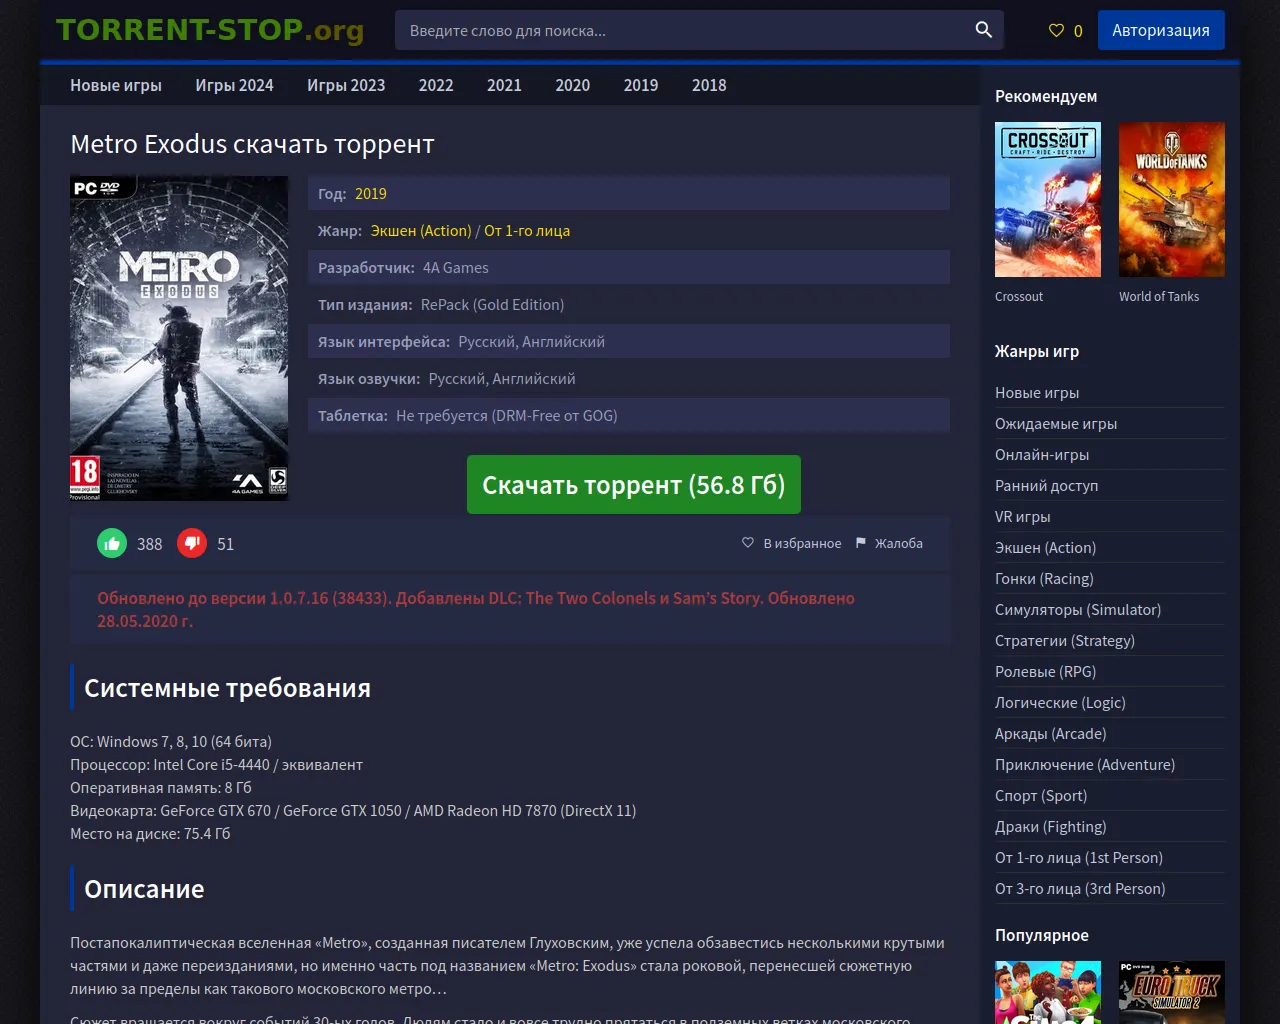Click the green thumbs-up like icon
Viewport: 1280px width, 1024px height.
tap(112, 543)
